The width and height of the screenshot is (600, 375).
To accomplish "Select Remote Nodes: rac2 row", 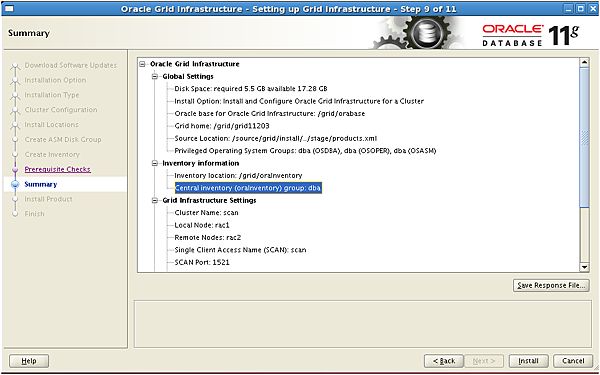I will [x=208, y=238].
